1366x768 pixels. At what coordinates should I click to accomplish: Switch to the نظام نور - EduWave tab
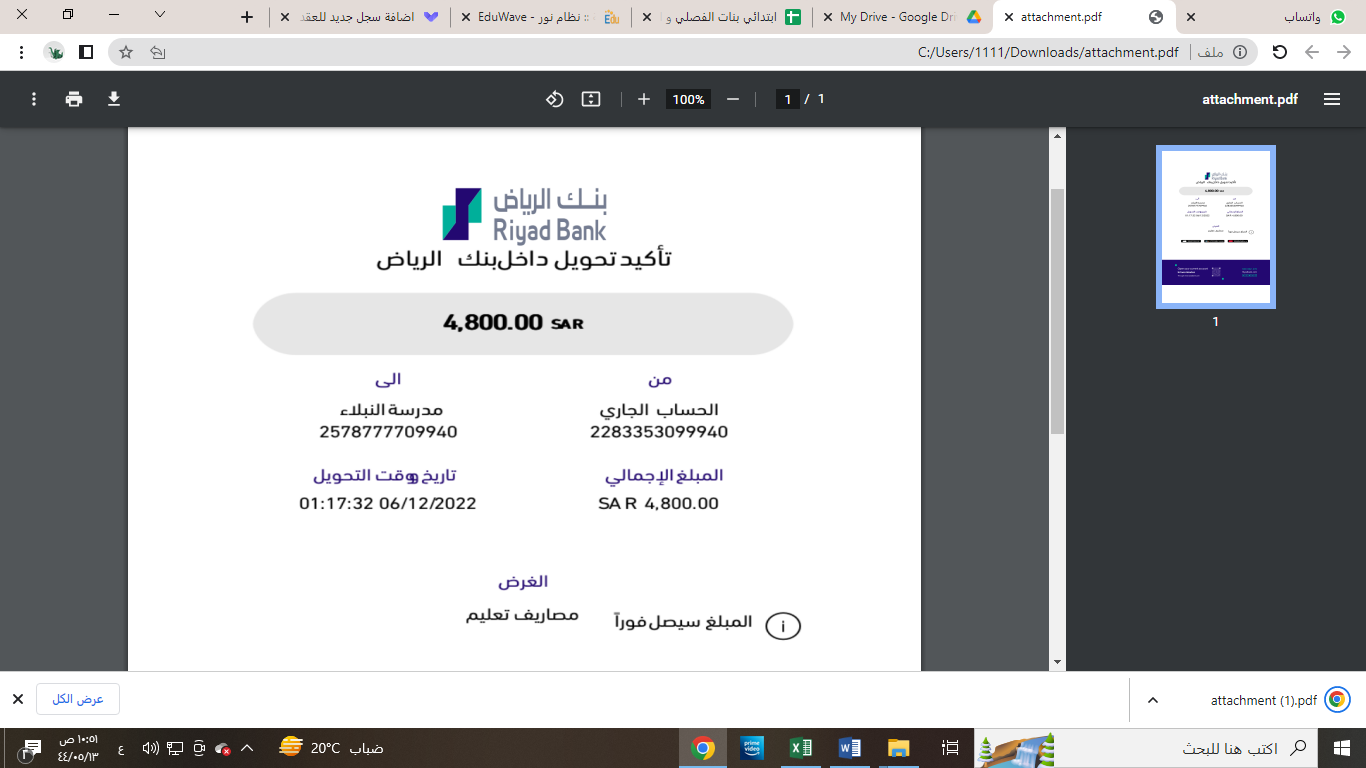(x=540, y=17)
